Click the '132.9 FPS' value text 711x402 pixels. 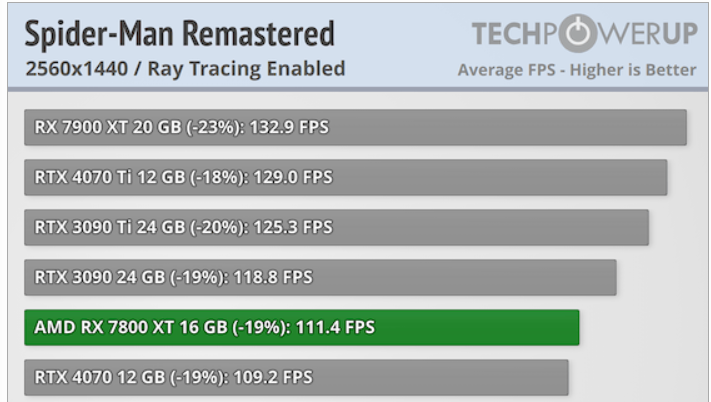[x=289, y=127]
